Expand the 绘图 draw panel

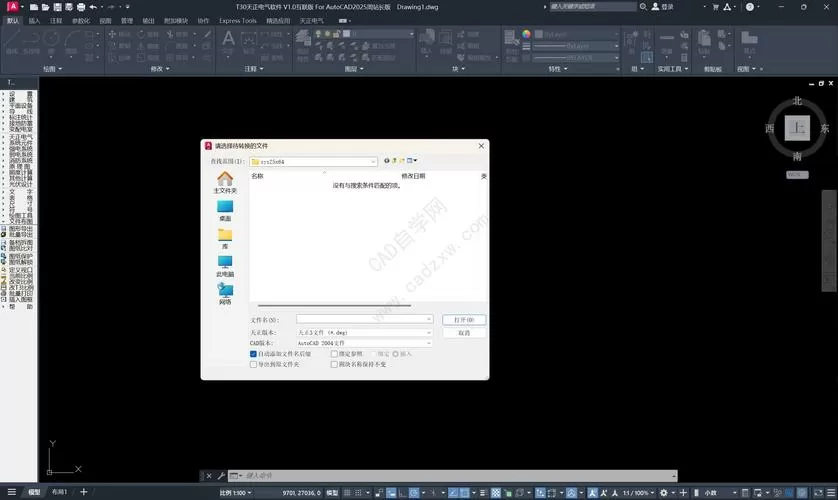click(x=52, y=69)
